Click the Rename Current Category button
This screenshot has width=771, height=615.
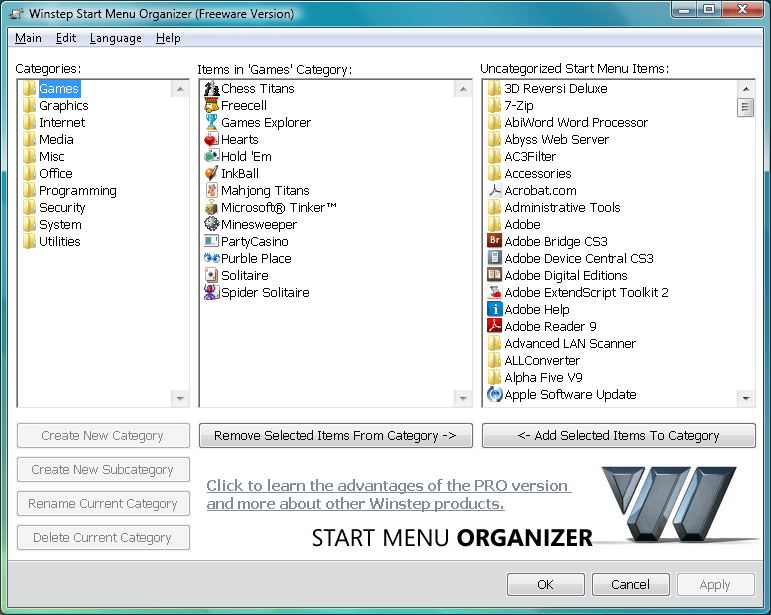pos(103,503)
